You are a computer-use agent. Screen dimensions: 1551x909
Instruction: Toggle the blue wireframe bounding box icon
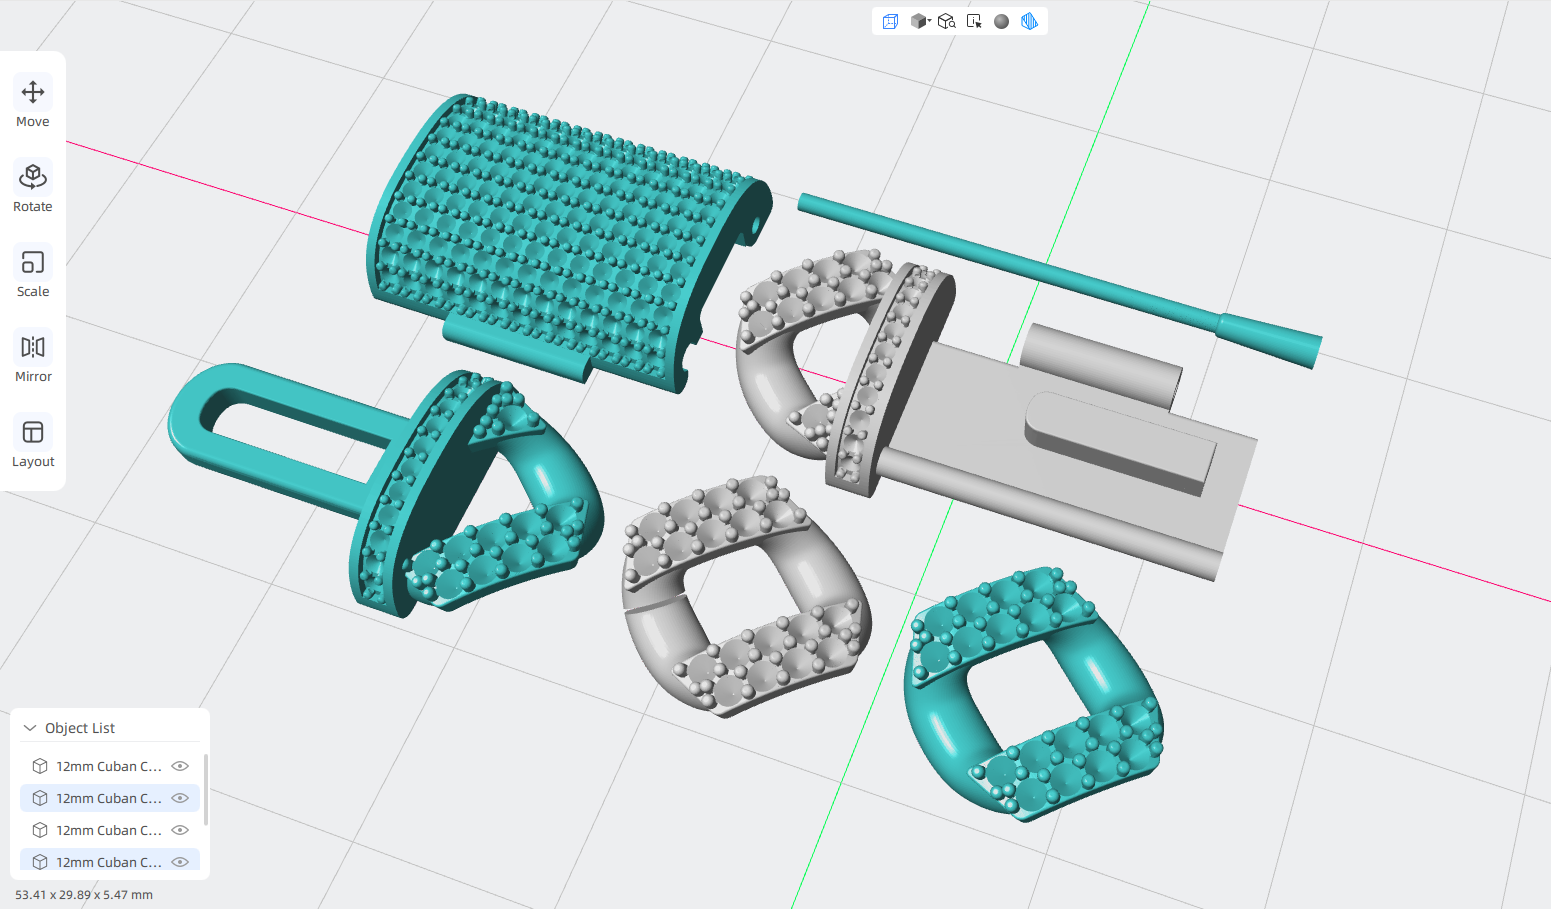point(890,21)
